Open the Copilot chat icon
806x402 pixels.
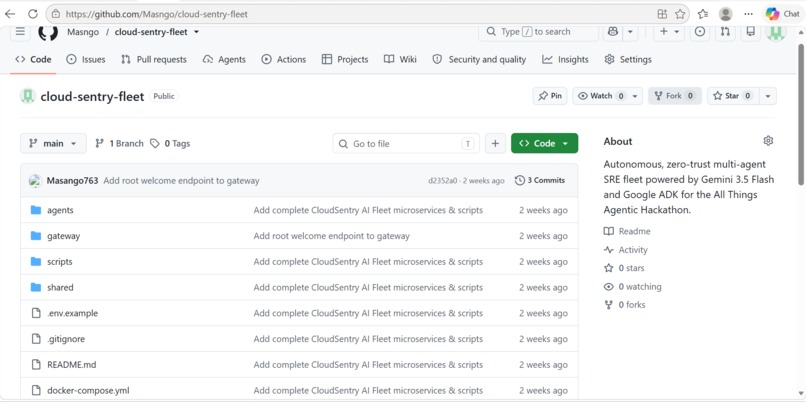[613, 32]
